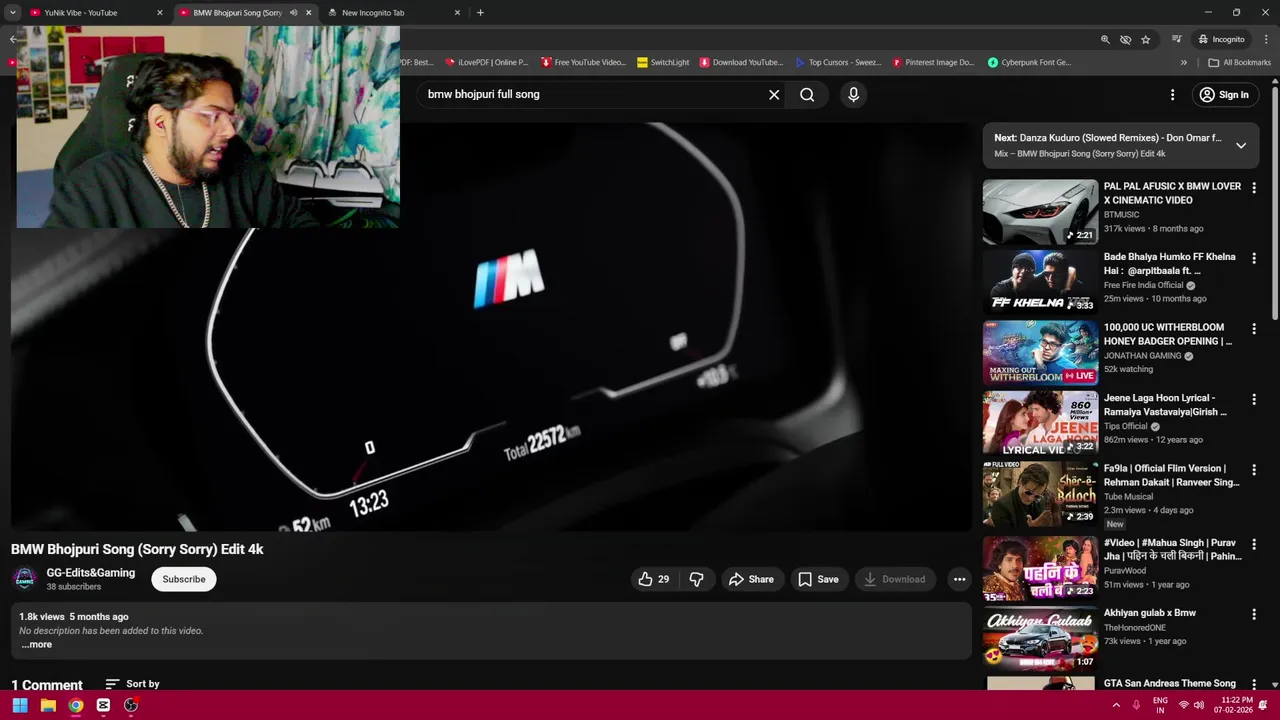This screenshot has width=1280, height=720.
Task: Open the media control icon in toolbar
Action: [x=1176, y=40]
